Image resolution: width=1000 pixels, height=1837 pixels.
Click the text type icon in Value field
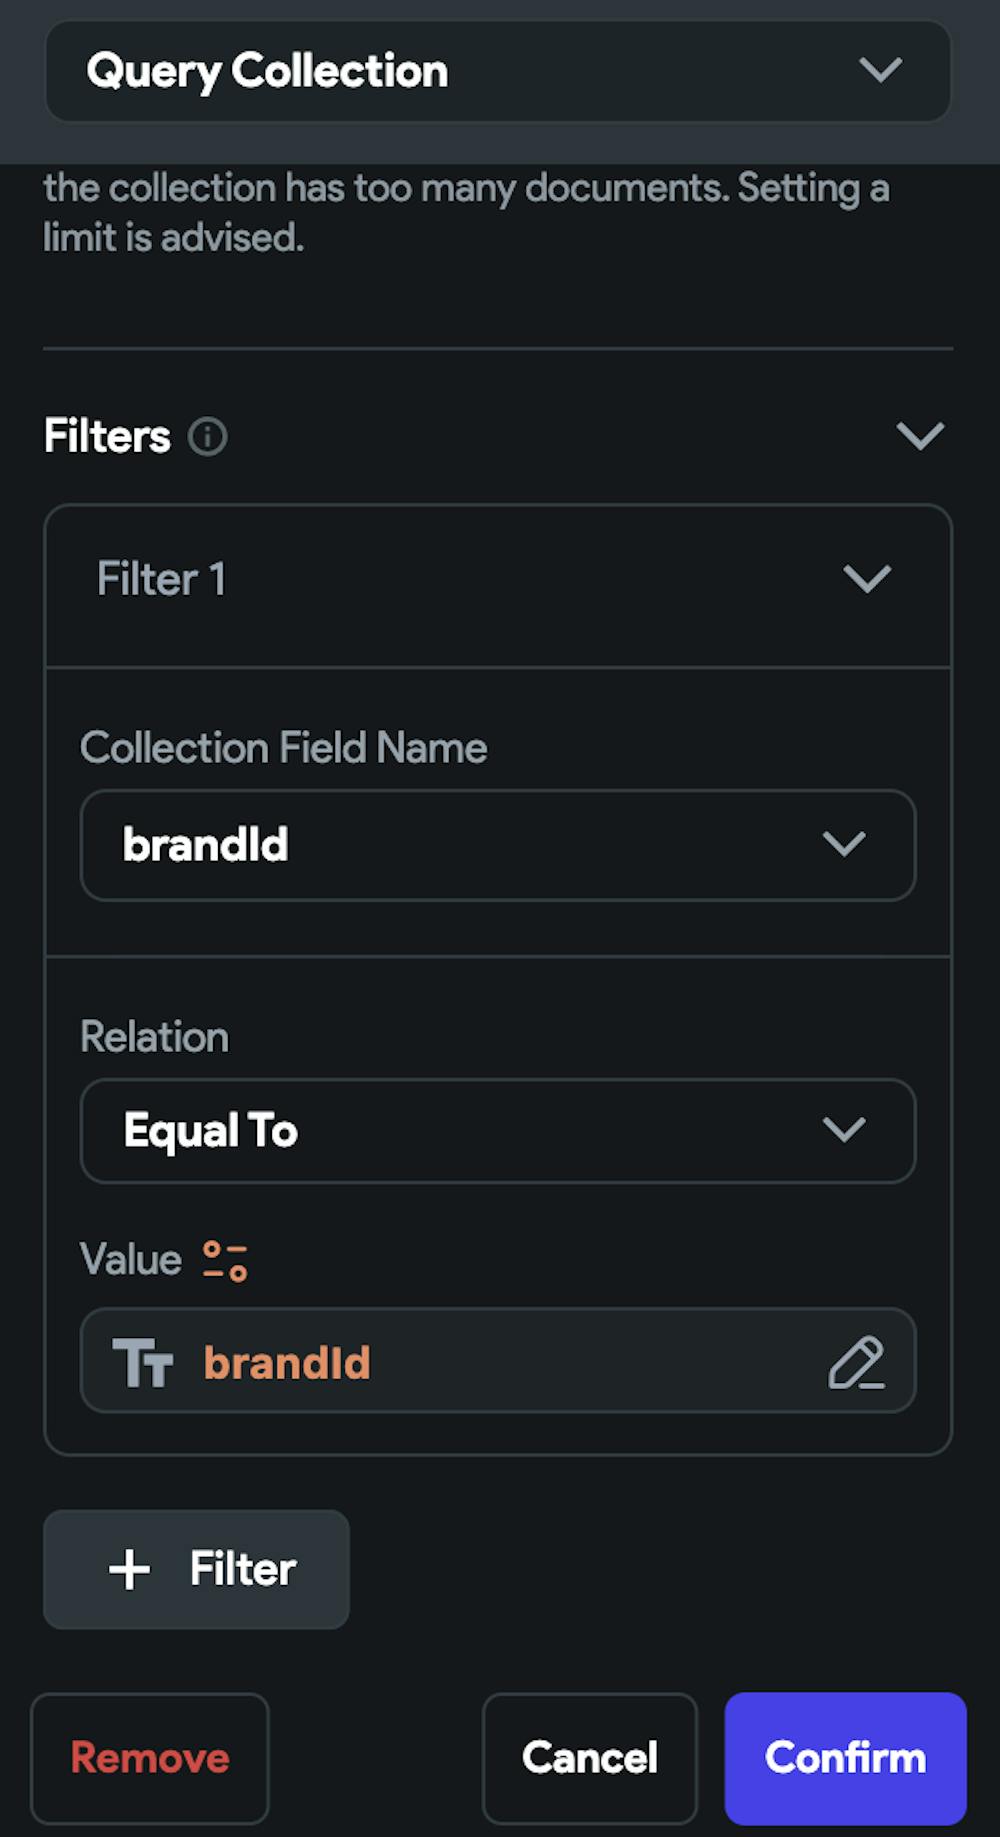[x=142, y=1362]
